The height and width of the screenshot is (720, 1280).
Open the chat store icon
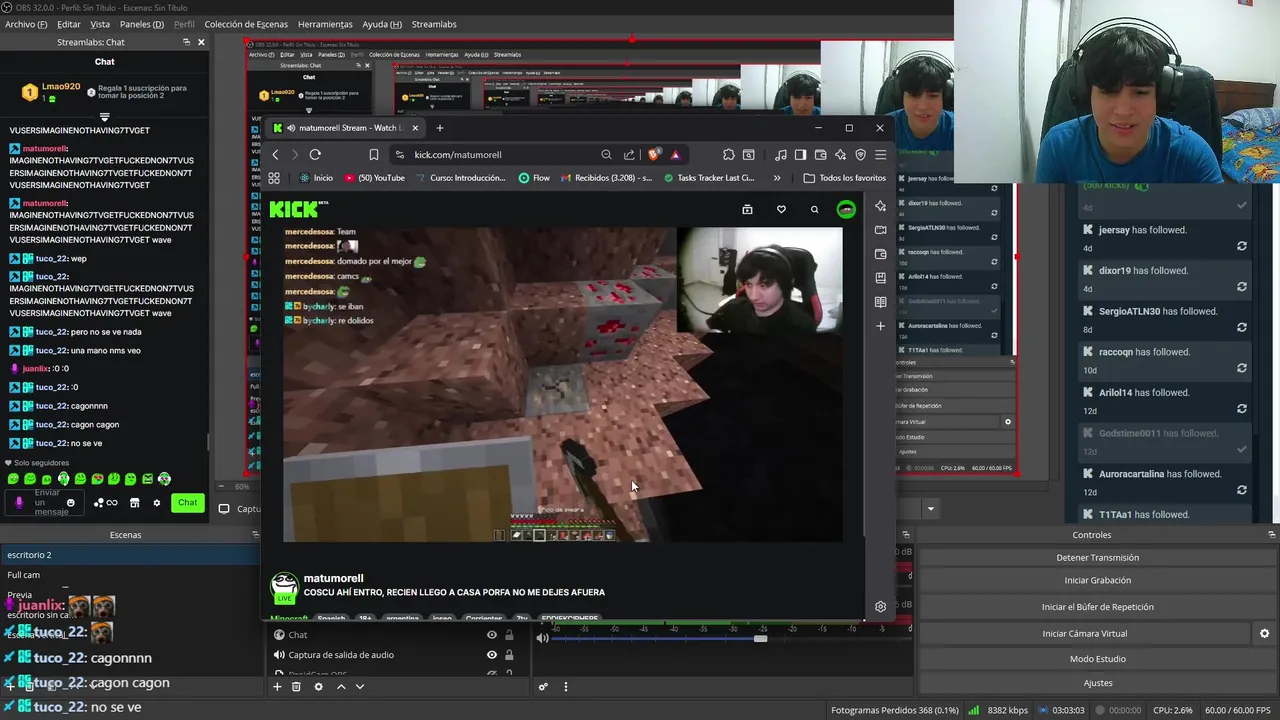(x=134, y=503)
